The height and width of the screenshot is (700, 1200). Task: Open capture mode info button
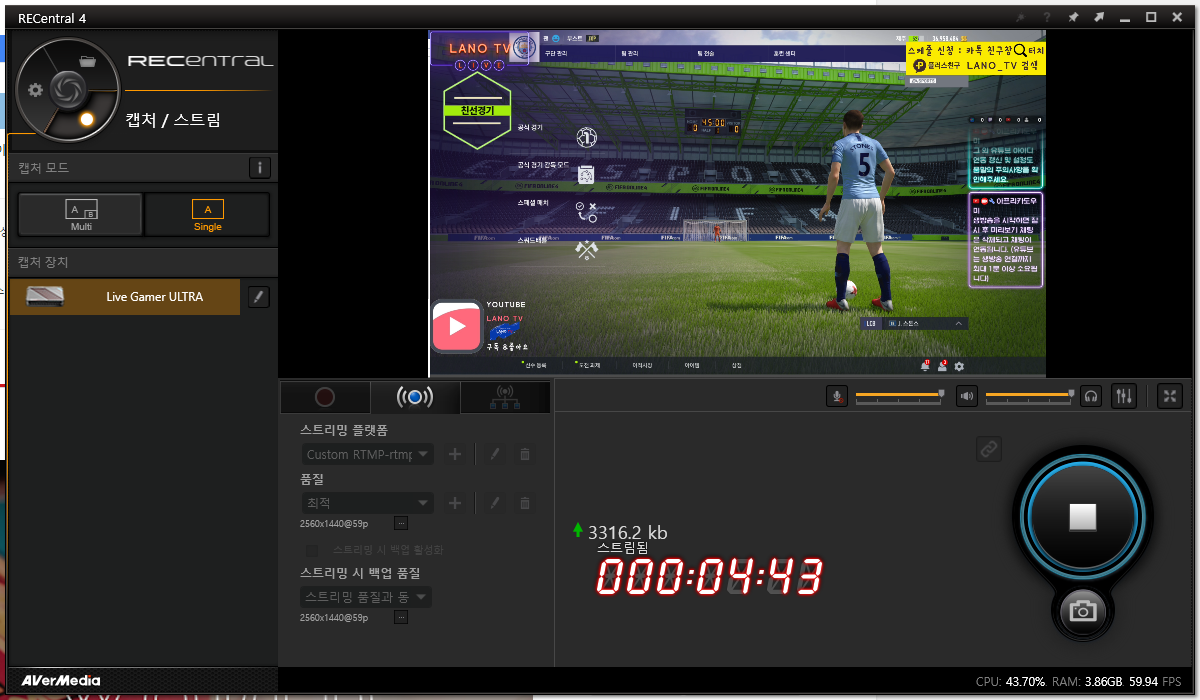(259, 168)
